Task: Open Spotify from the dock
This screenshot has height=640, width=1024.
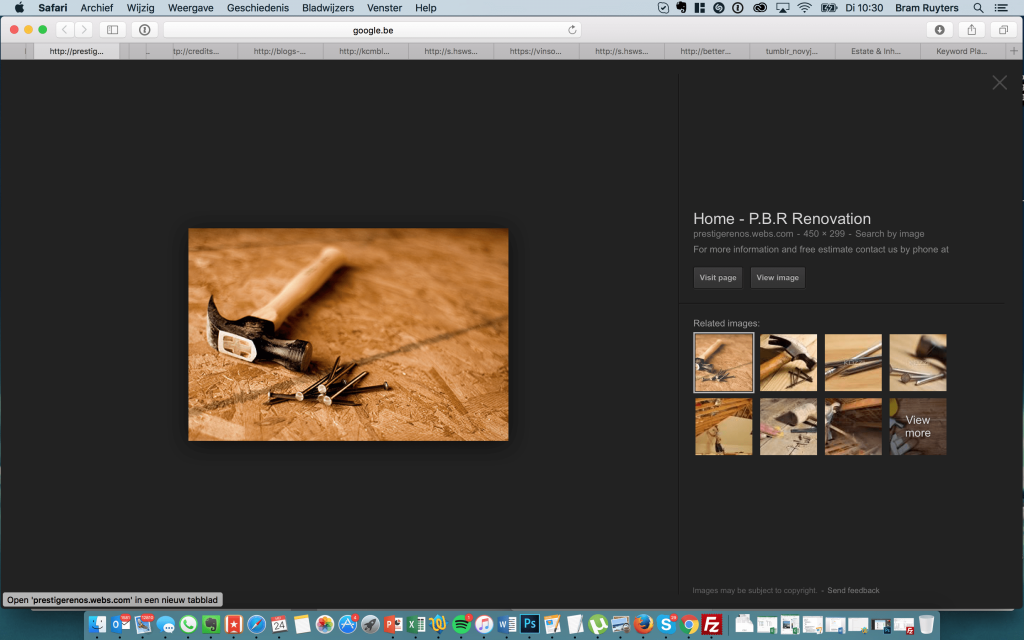Action: (461, 624)
